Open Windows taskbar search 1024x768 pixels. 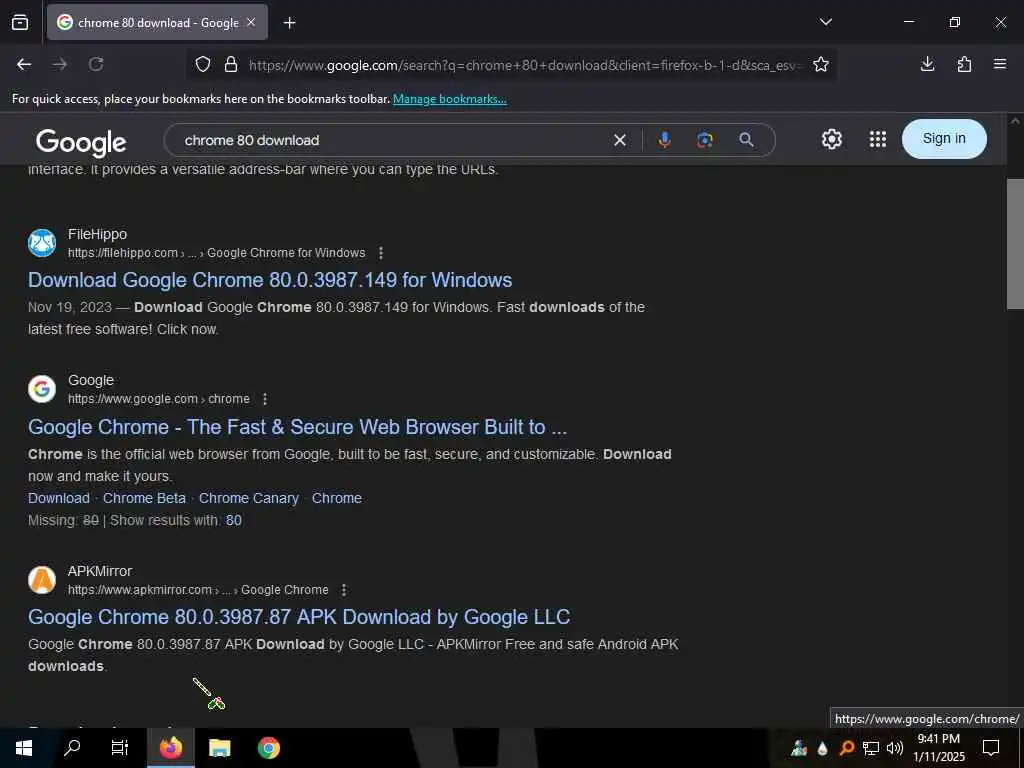tap(72, 748)
